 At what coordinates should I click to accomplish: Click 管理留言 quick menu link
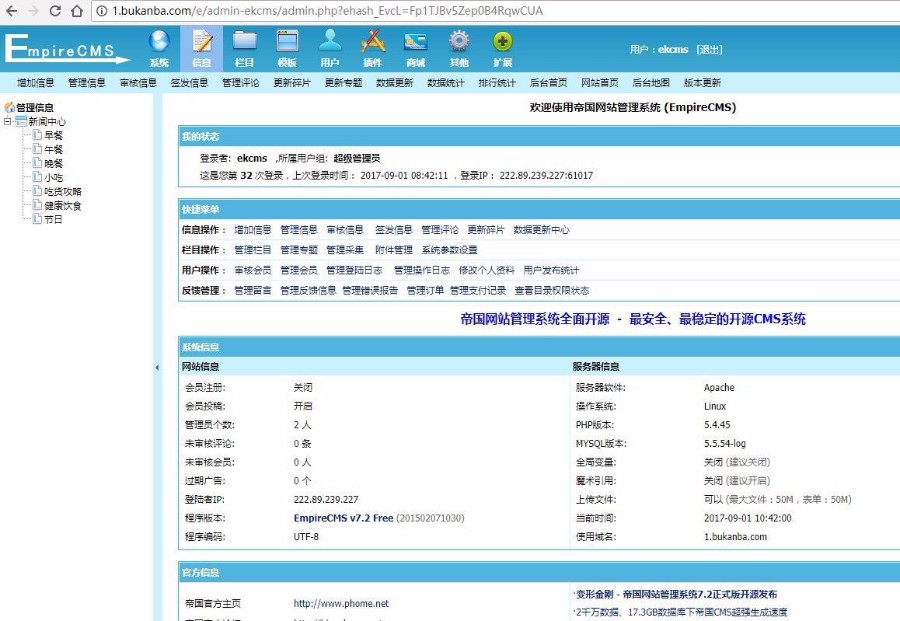click(x=253, y=290)
